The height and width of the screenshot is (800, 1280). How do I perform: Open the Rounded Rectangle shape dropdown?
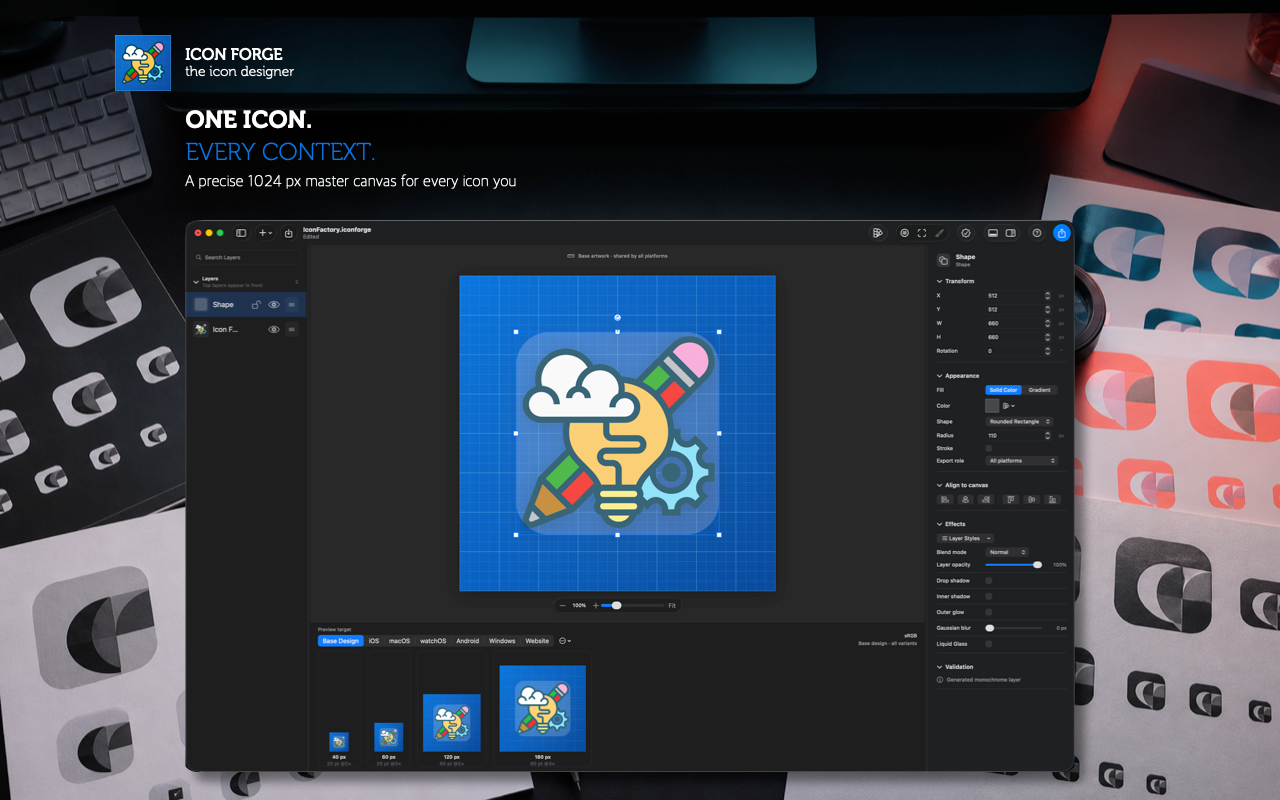point(1019,422)
